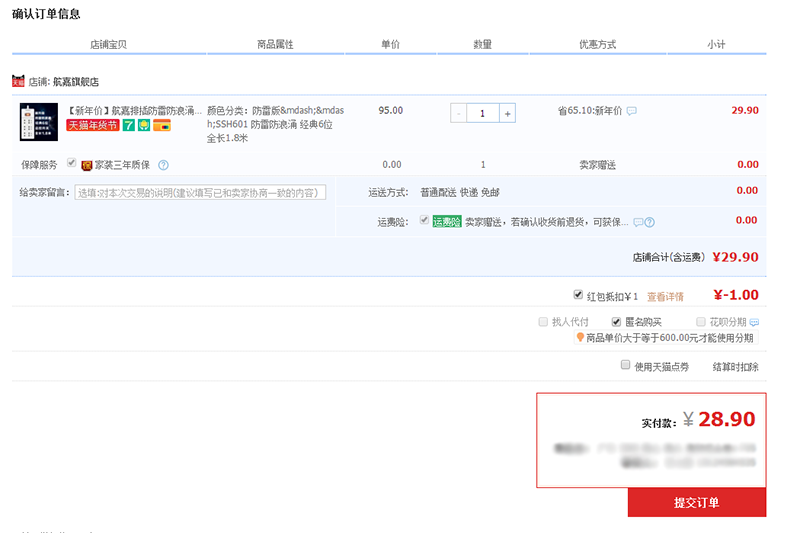This screenshot has width=800, height=533.
Task: Click the 单价 column header
Action: tap(390, 44)
